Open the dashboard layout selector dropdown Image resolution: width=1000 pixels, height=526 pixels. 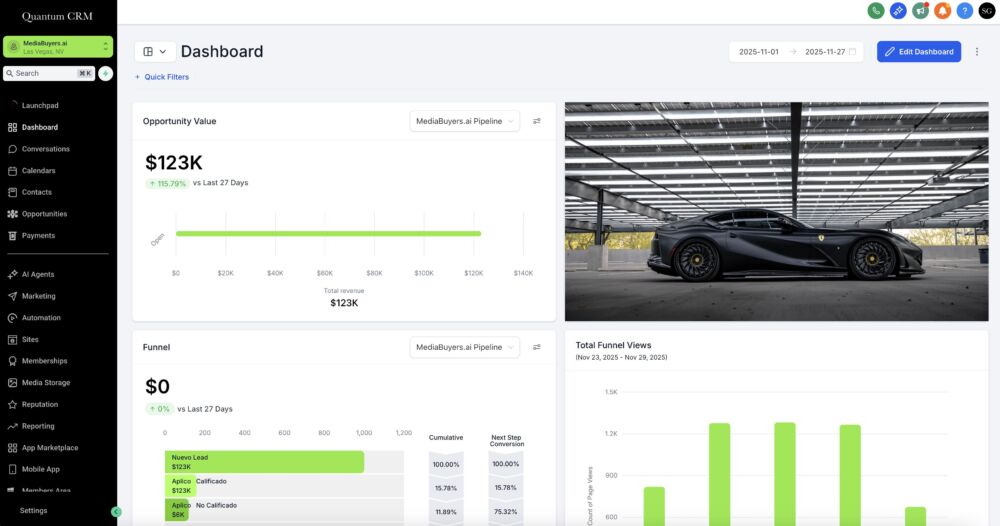click(x=154, y=52)
